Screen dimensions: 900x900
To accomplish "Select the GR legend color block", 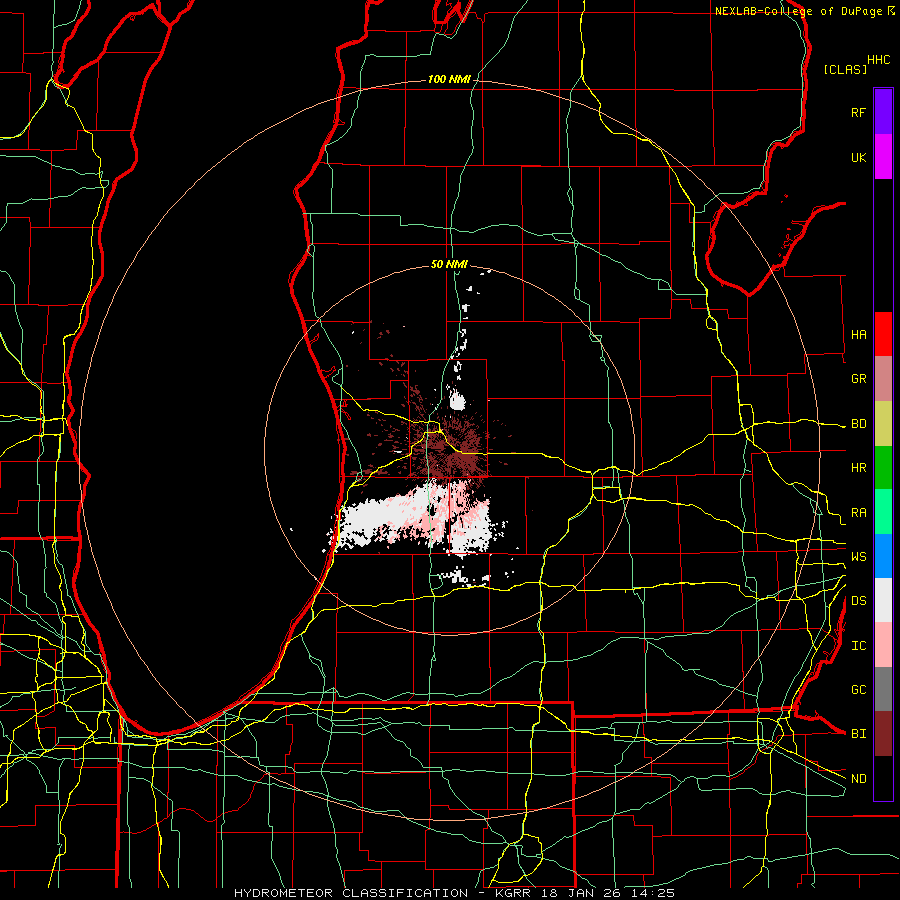I will pos(883,379).
